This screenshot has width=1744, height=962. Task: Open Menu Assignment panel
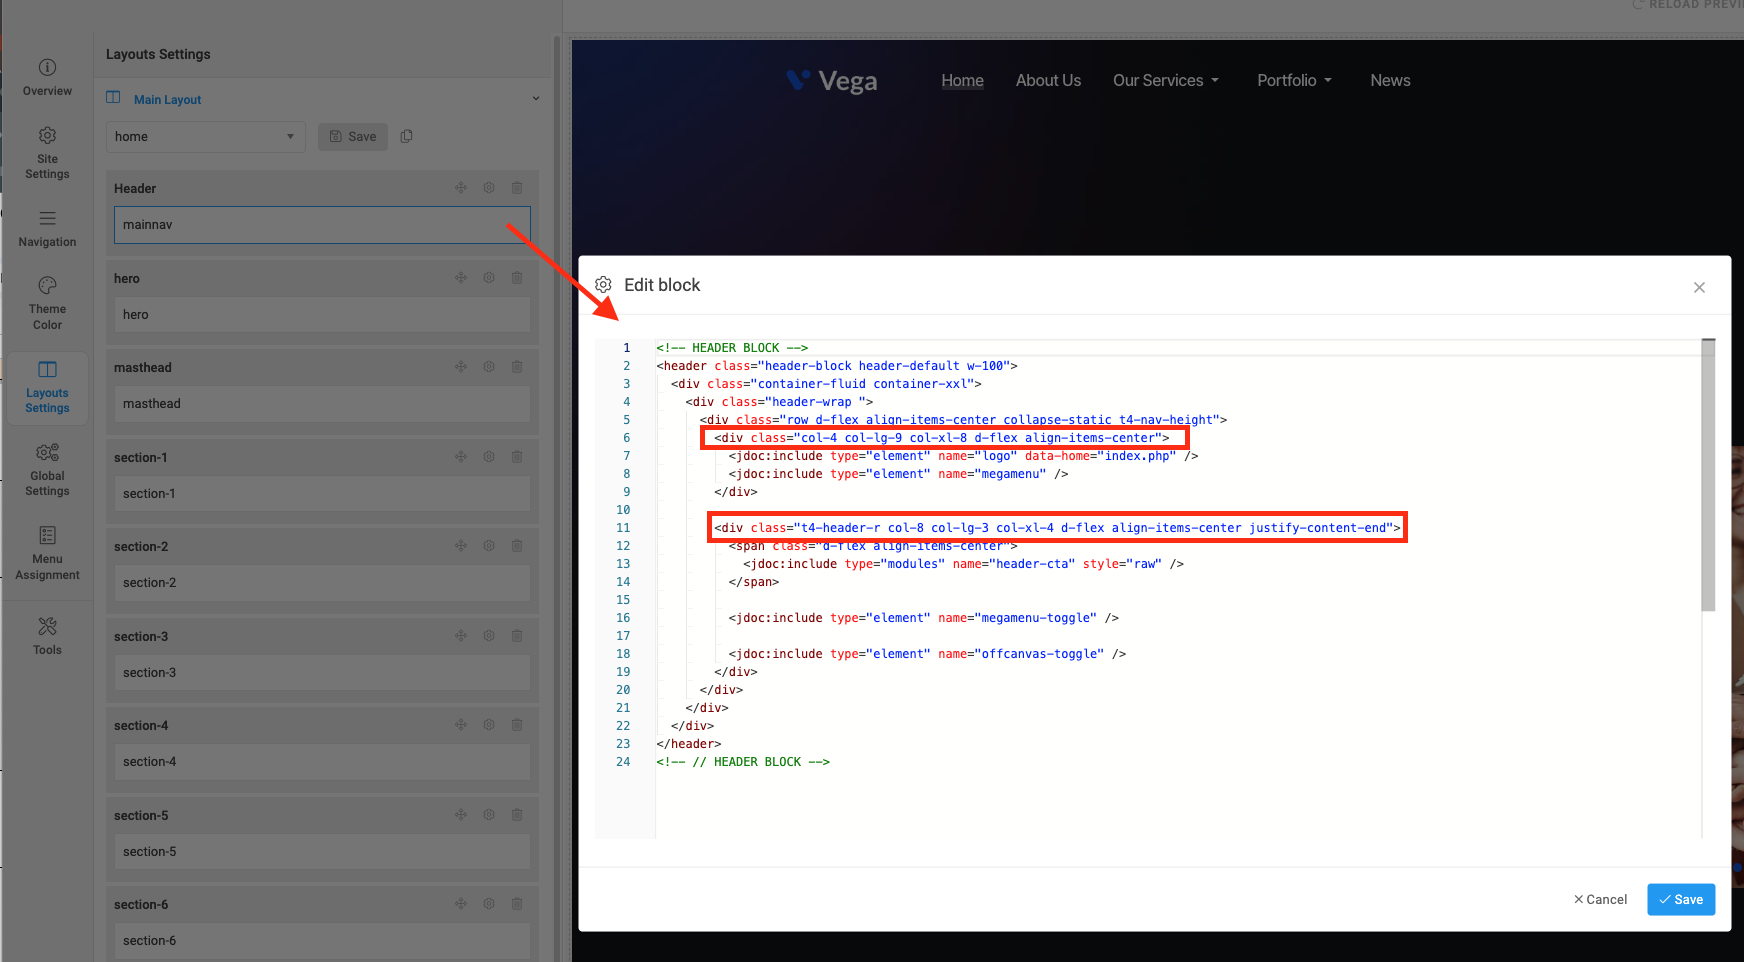(x=47, y=553)
